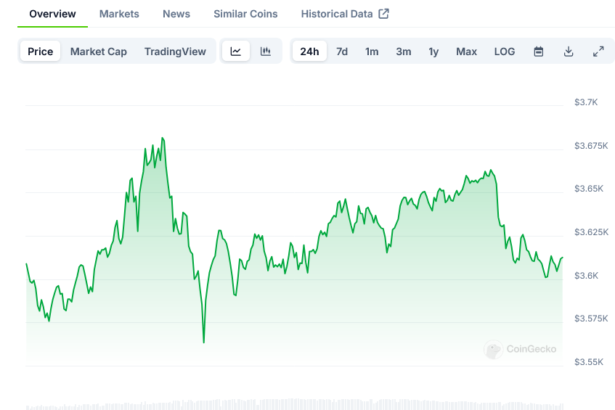Show the Max time range
615x410 pixels.
click(466, 52)
